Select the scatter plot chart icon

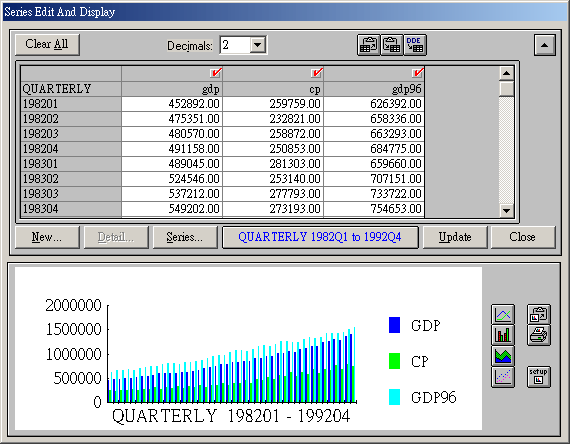503,377
